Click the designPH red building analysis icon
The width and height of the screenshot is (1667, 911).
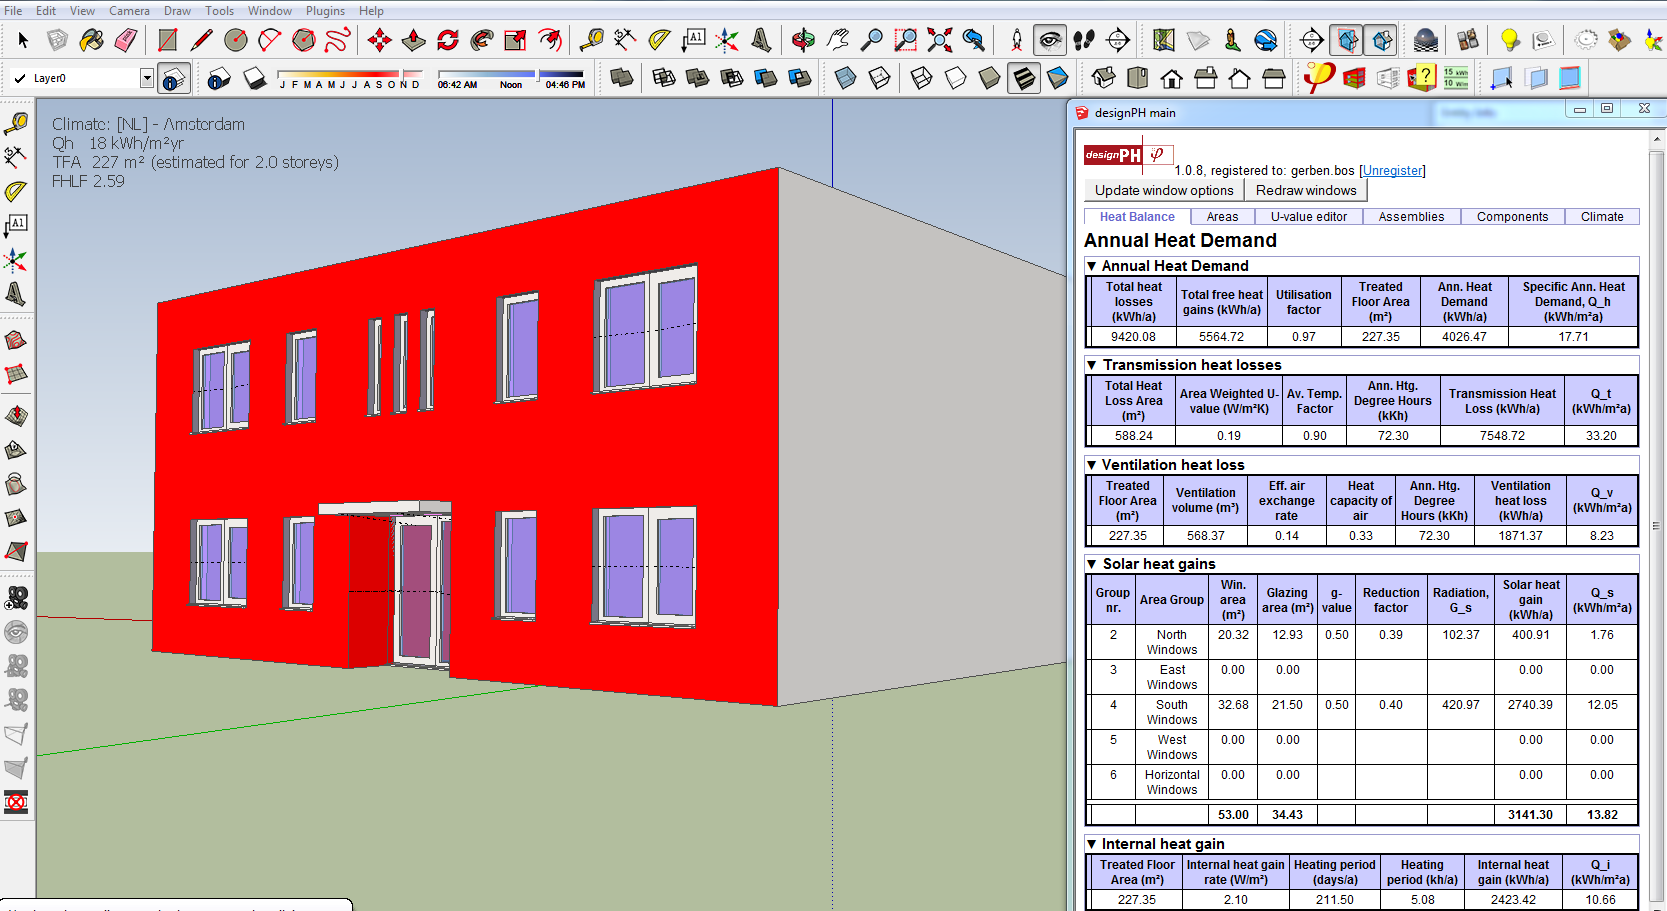pyautogui.click(x=1354, y=77)
